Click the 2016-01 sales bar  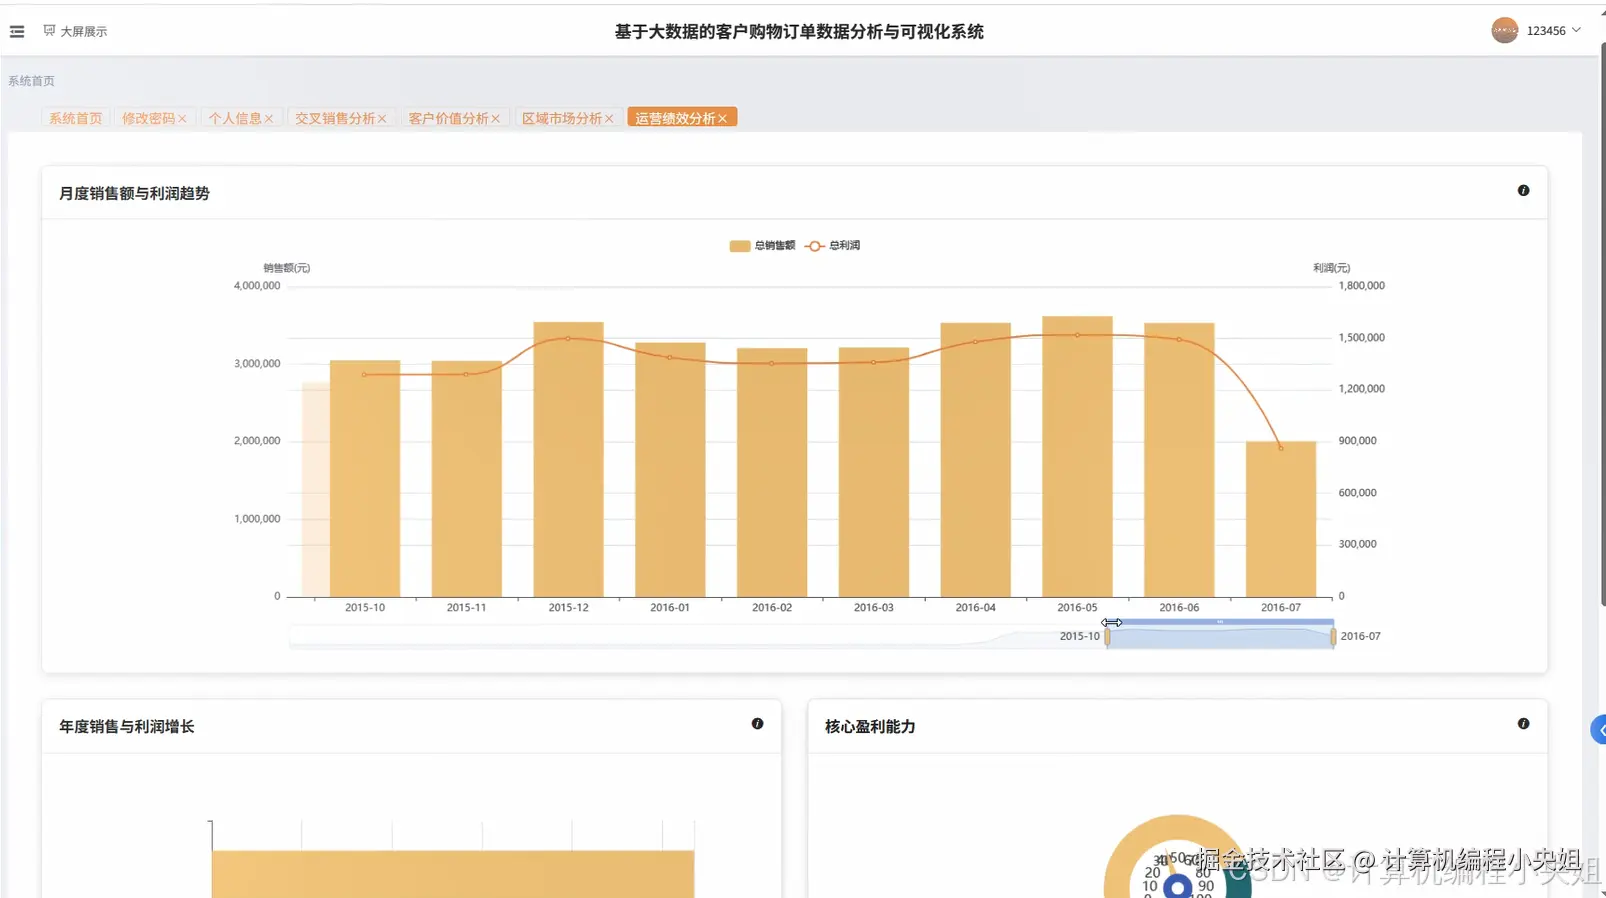(x=670, y=470)
